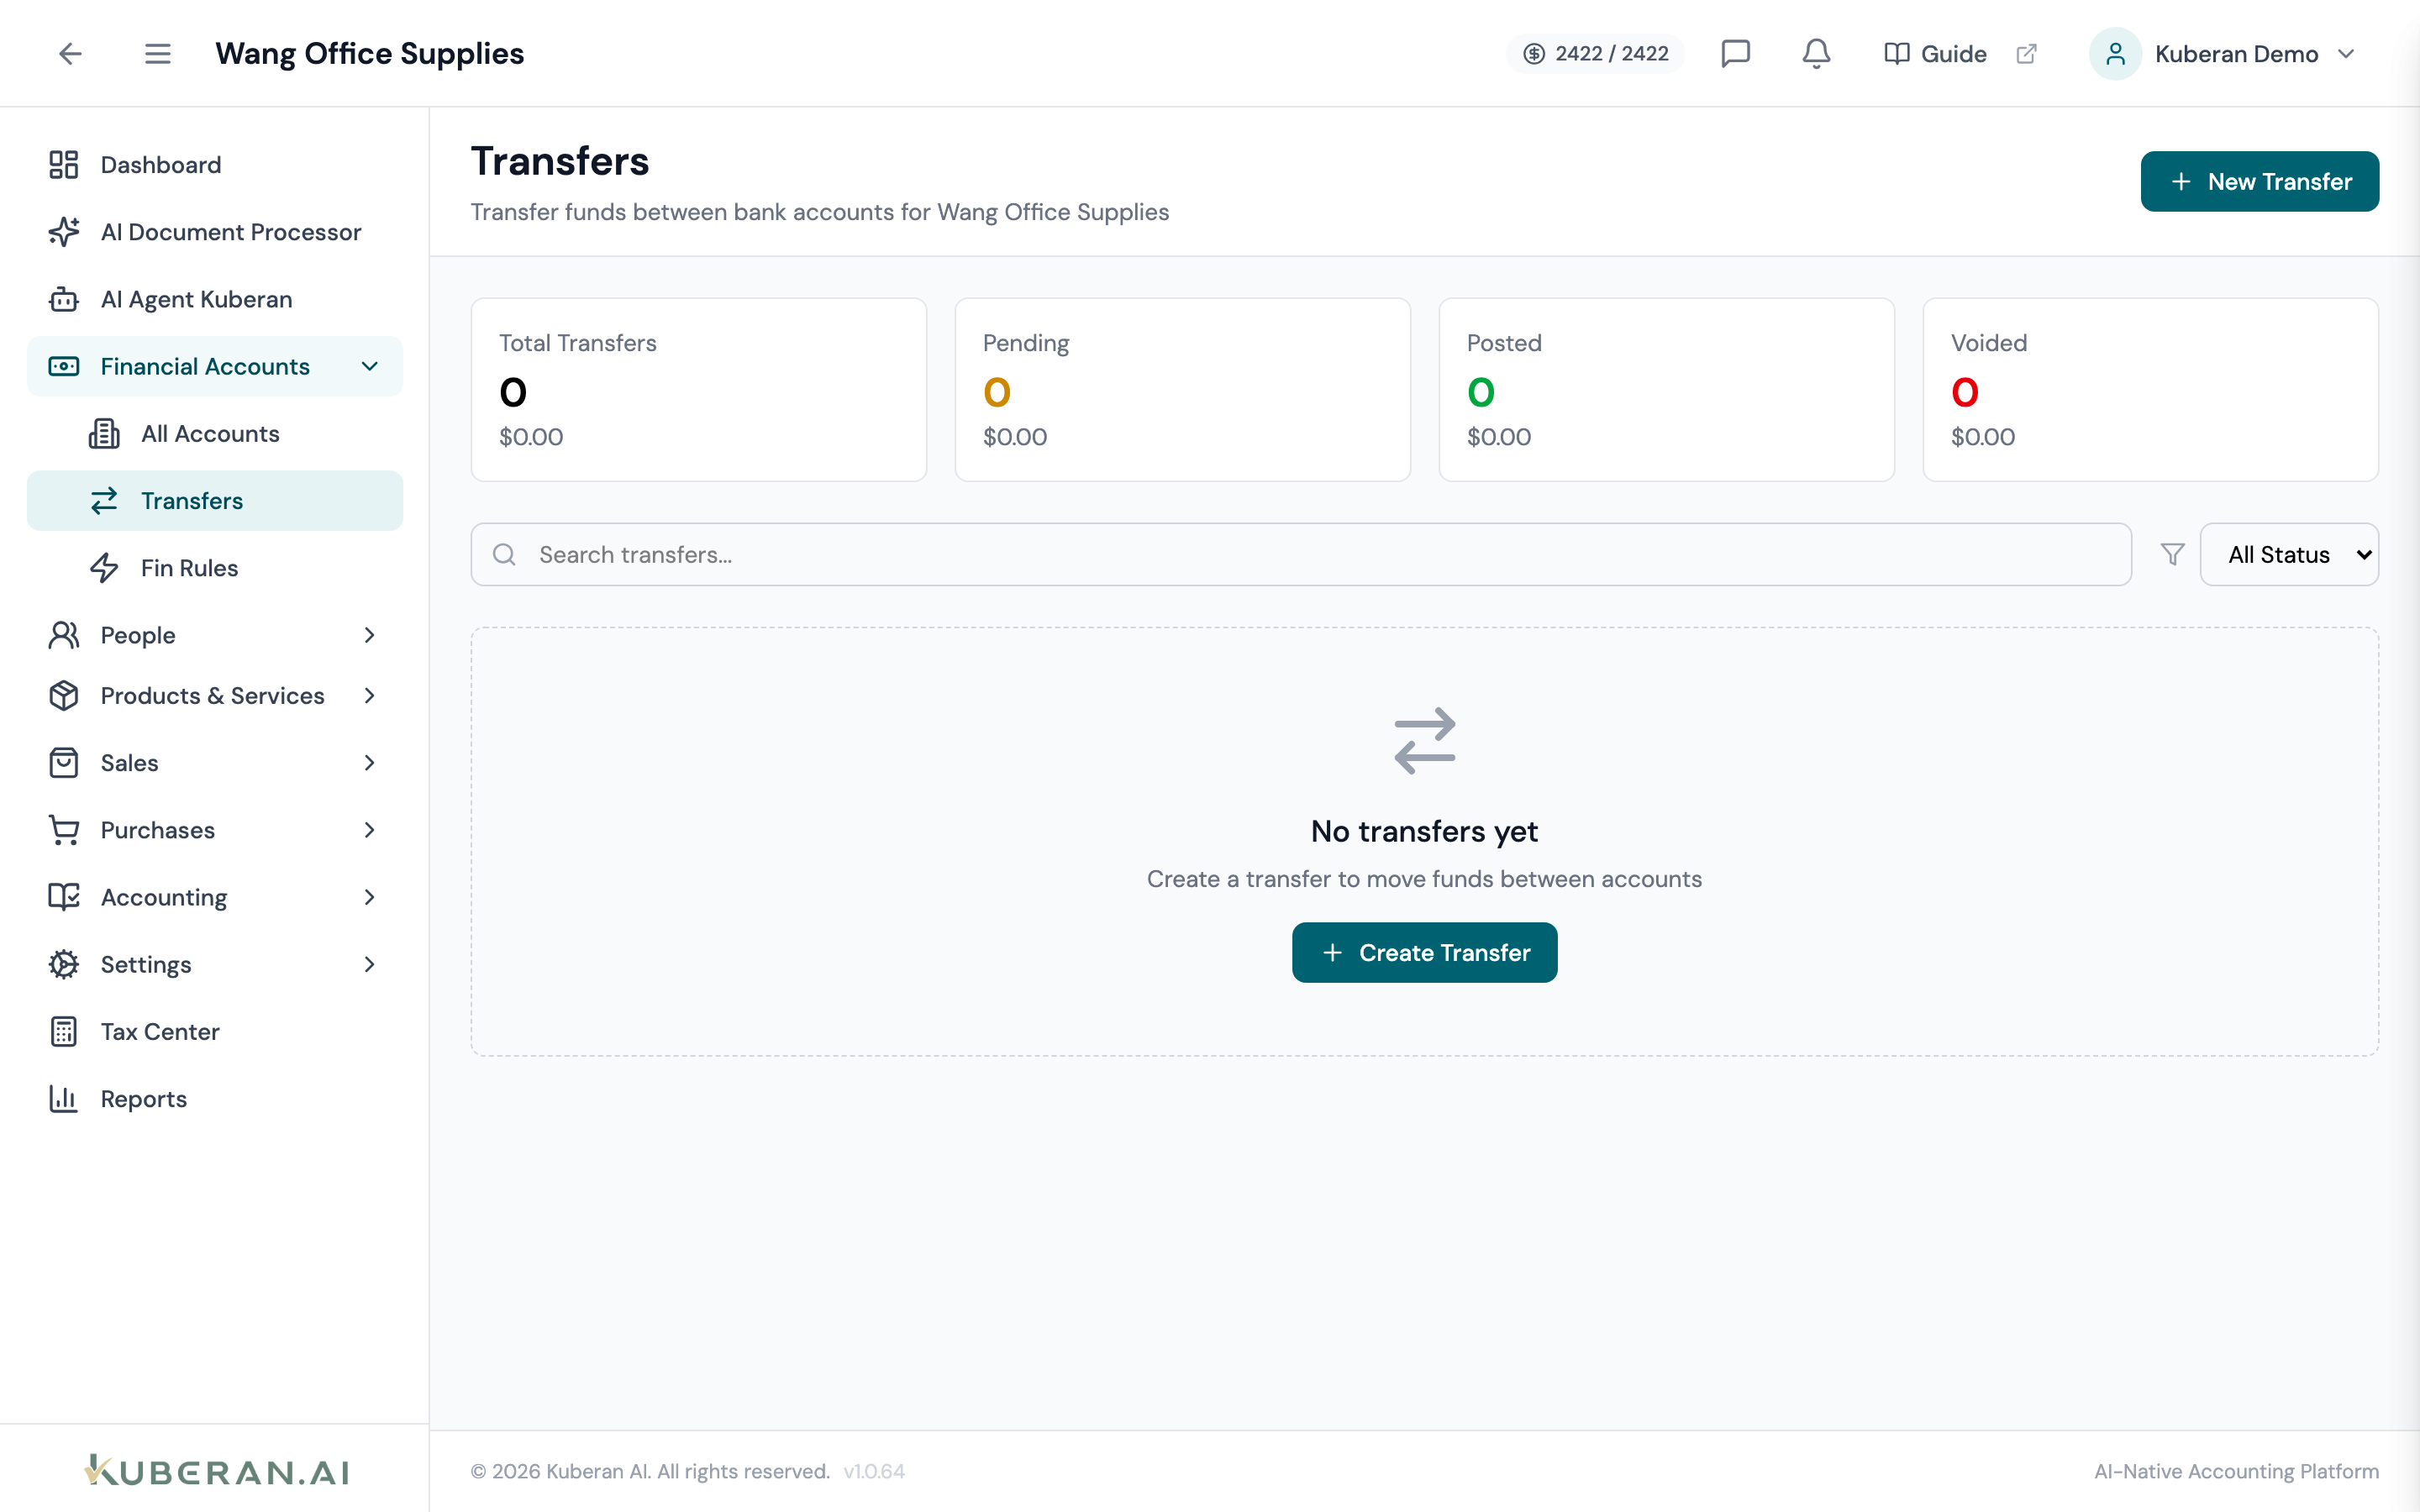Expand the Sales section chevron

[369, 763]
